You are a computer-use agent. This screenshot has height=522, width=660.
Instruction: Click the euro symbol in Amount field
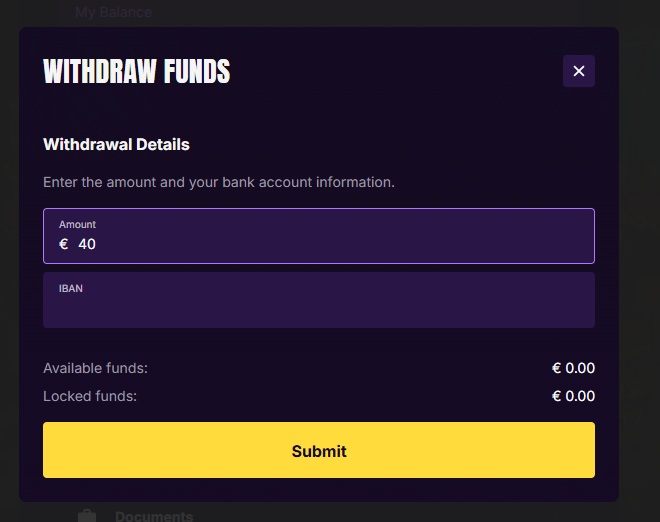point(64,244)
